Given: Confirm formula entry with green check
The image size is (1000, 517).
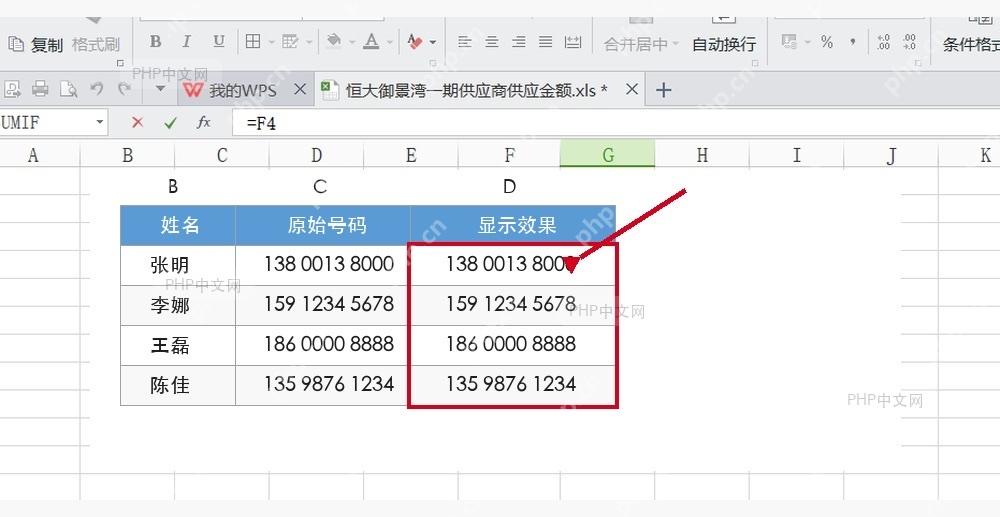Looking at the screenshot, I should (170, 122).
